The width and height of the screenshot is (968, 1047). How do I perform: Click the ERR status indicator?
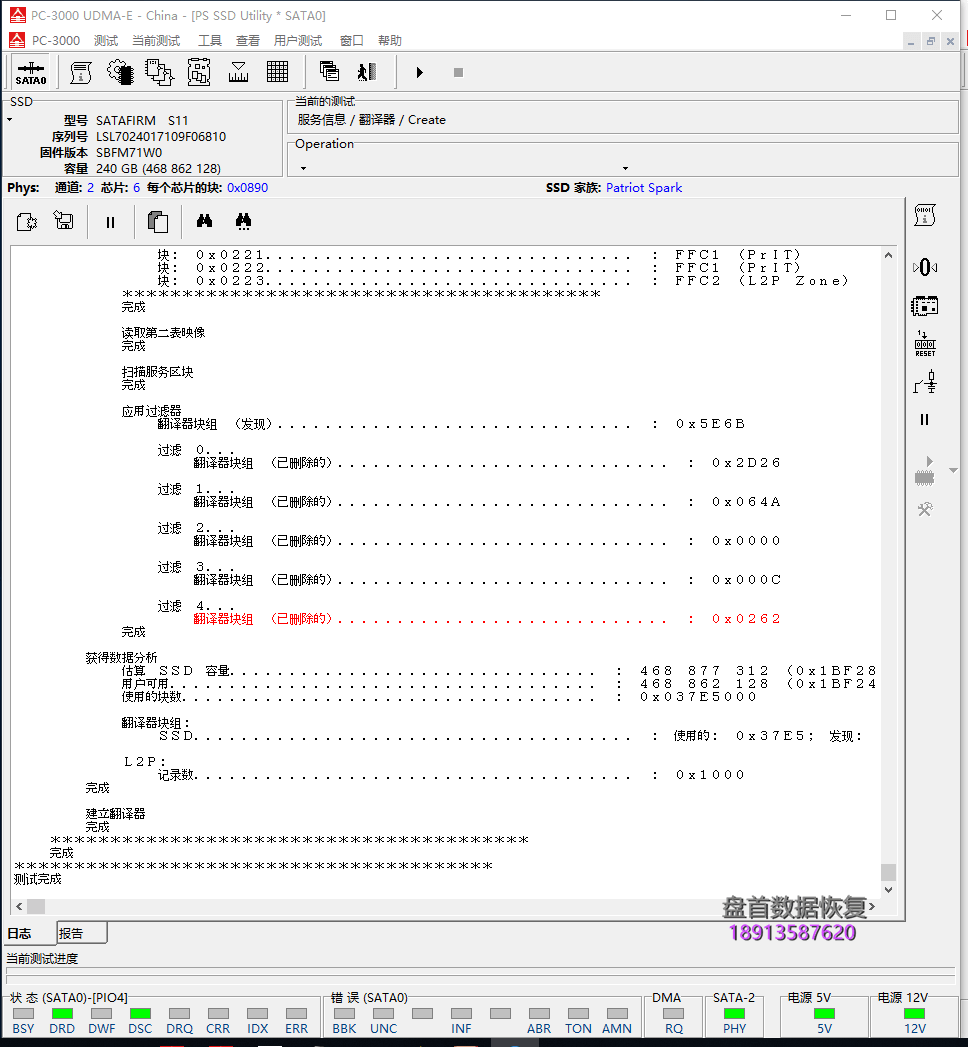[x=296, y=1014]
